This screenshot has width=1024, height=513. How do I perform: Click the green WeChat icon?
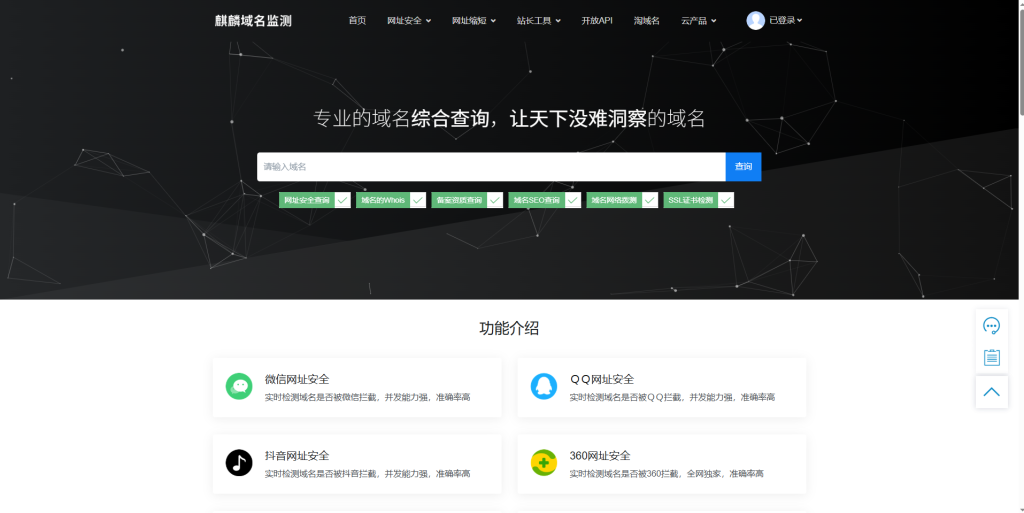tap(239, 386)
